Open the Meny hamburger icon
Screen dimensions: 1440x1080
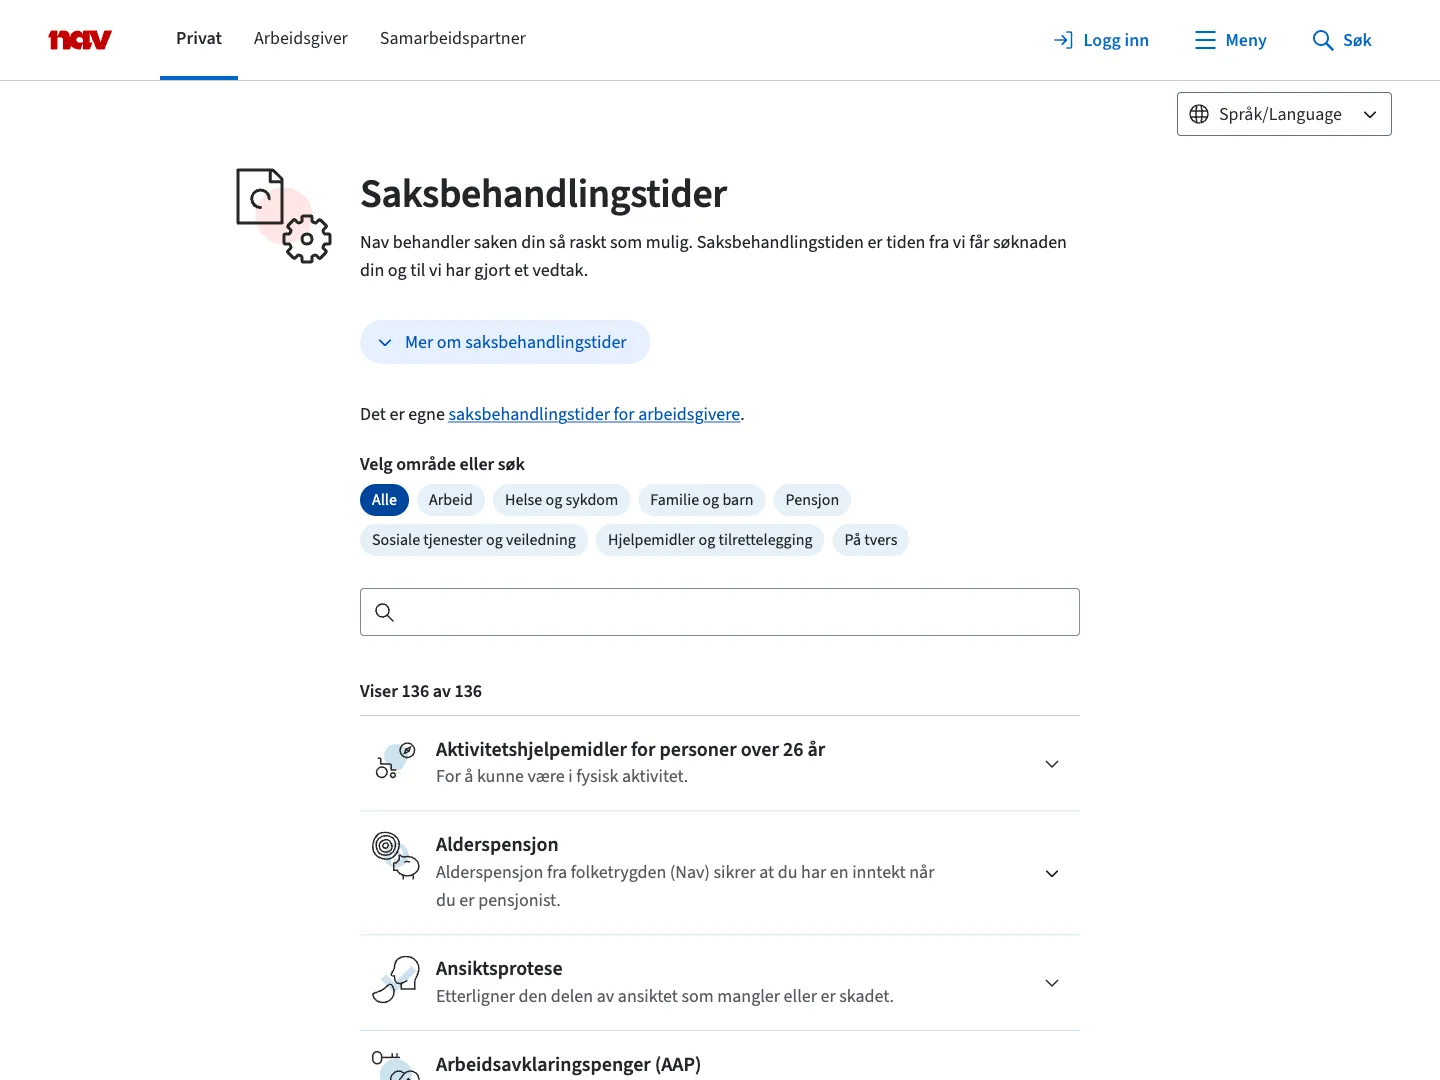[x=1205, y=40]
